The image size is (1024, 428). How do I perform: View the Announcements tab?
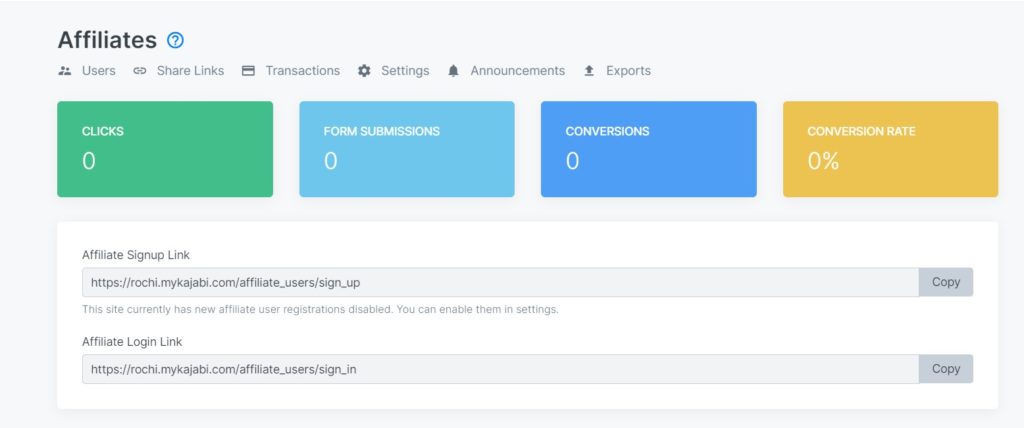(x=517, y=71)
